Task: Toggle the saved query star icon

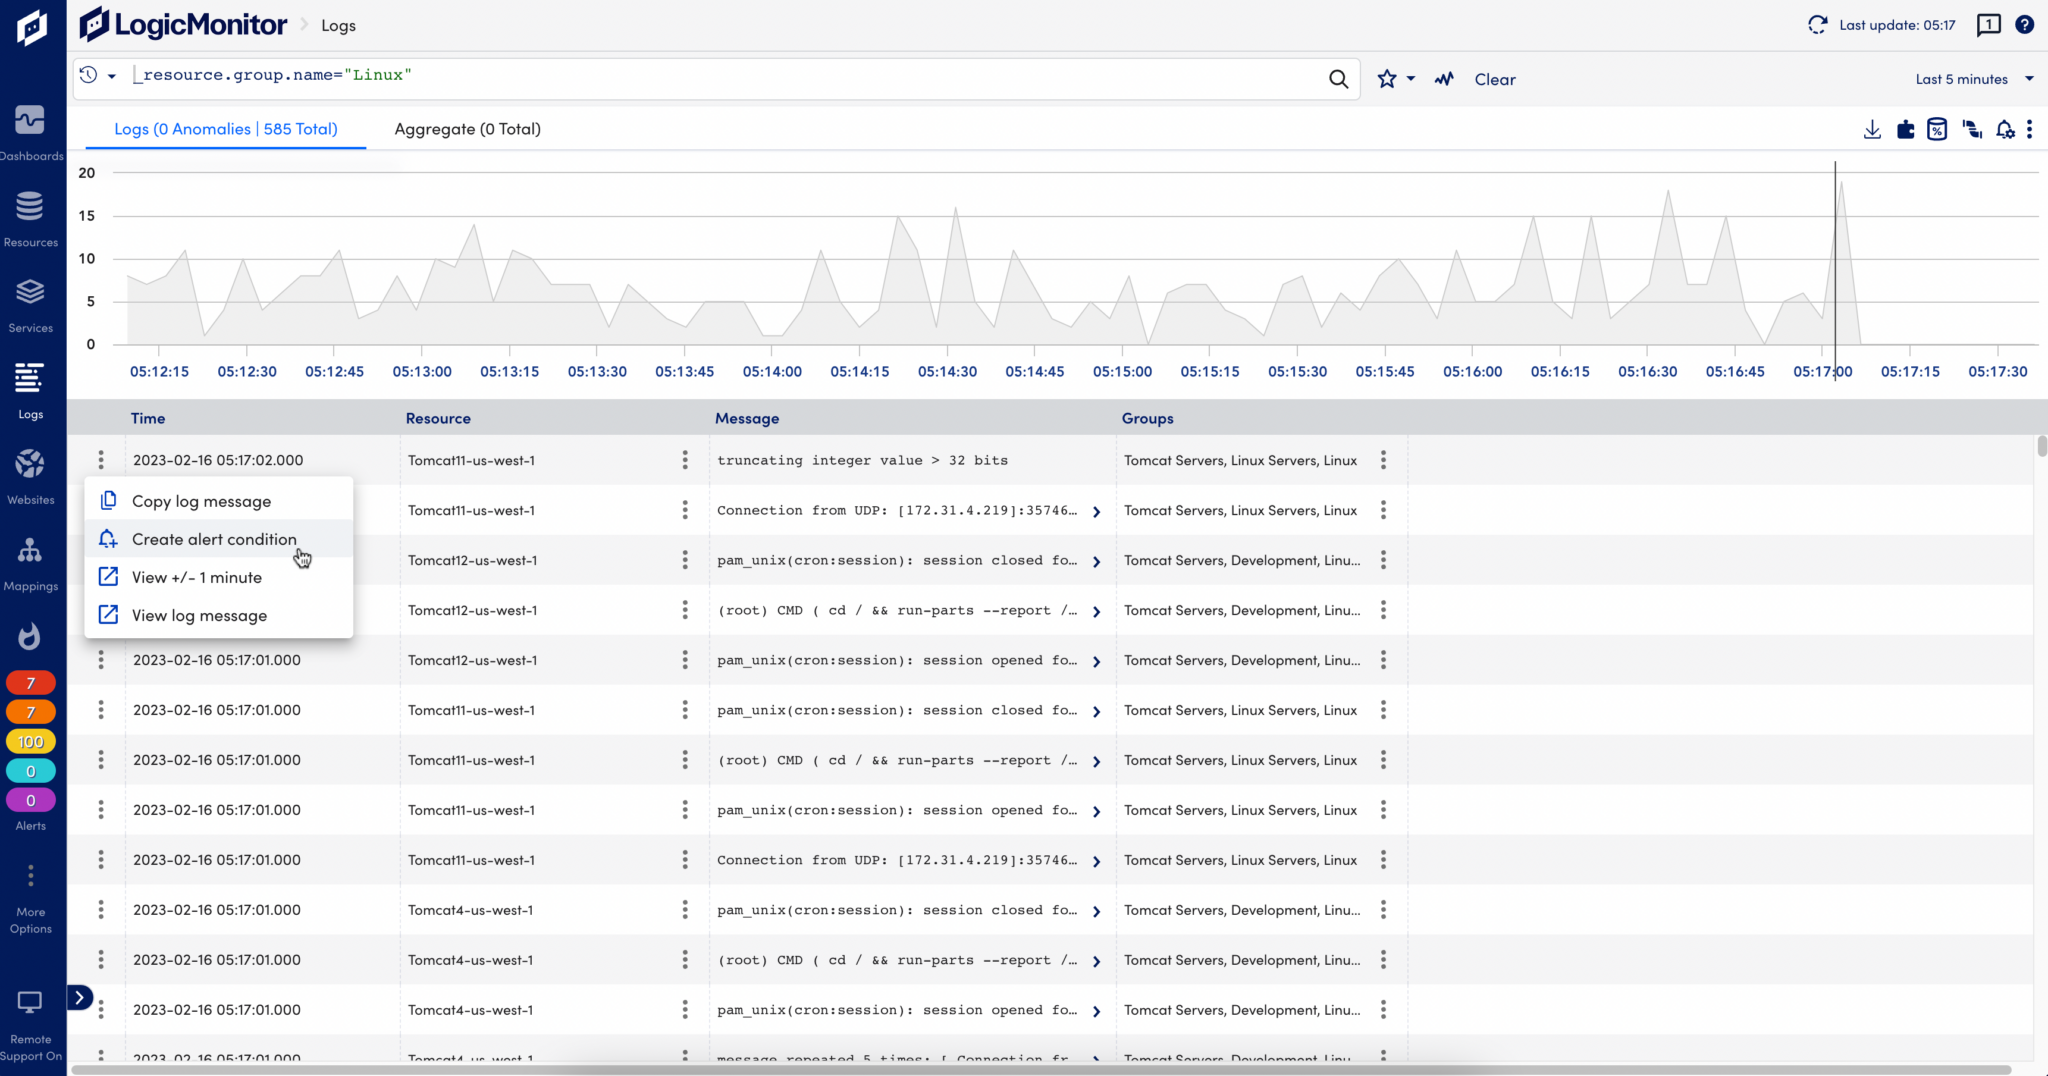Action: point(1386,78)
